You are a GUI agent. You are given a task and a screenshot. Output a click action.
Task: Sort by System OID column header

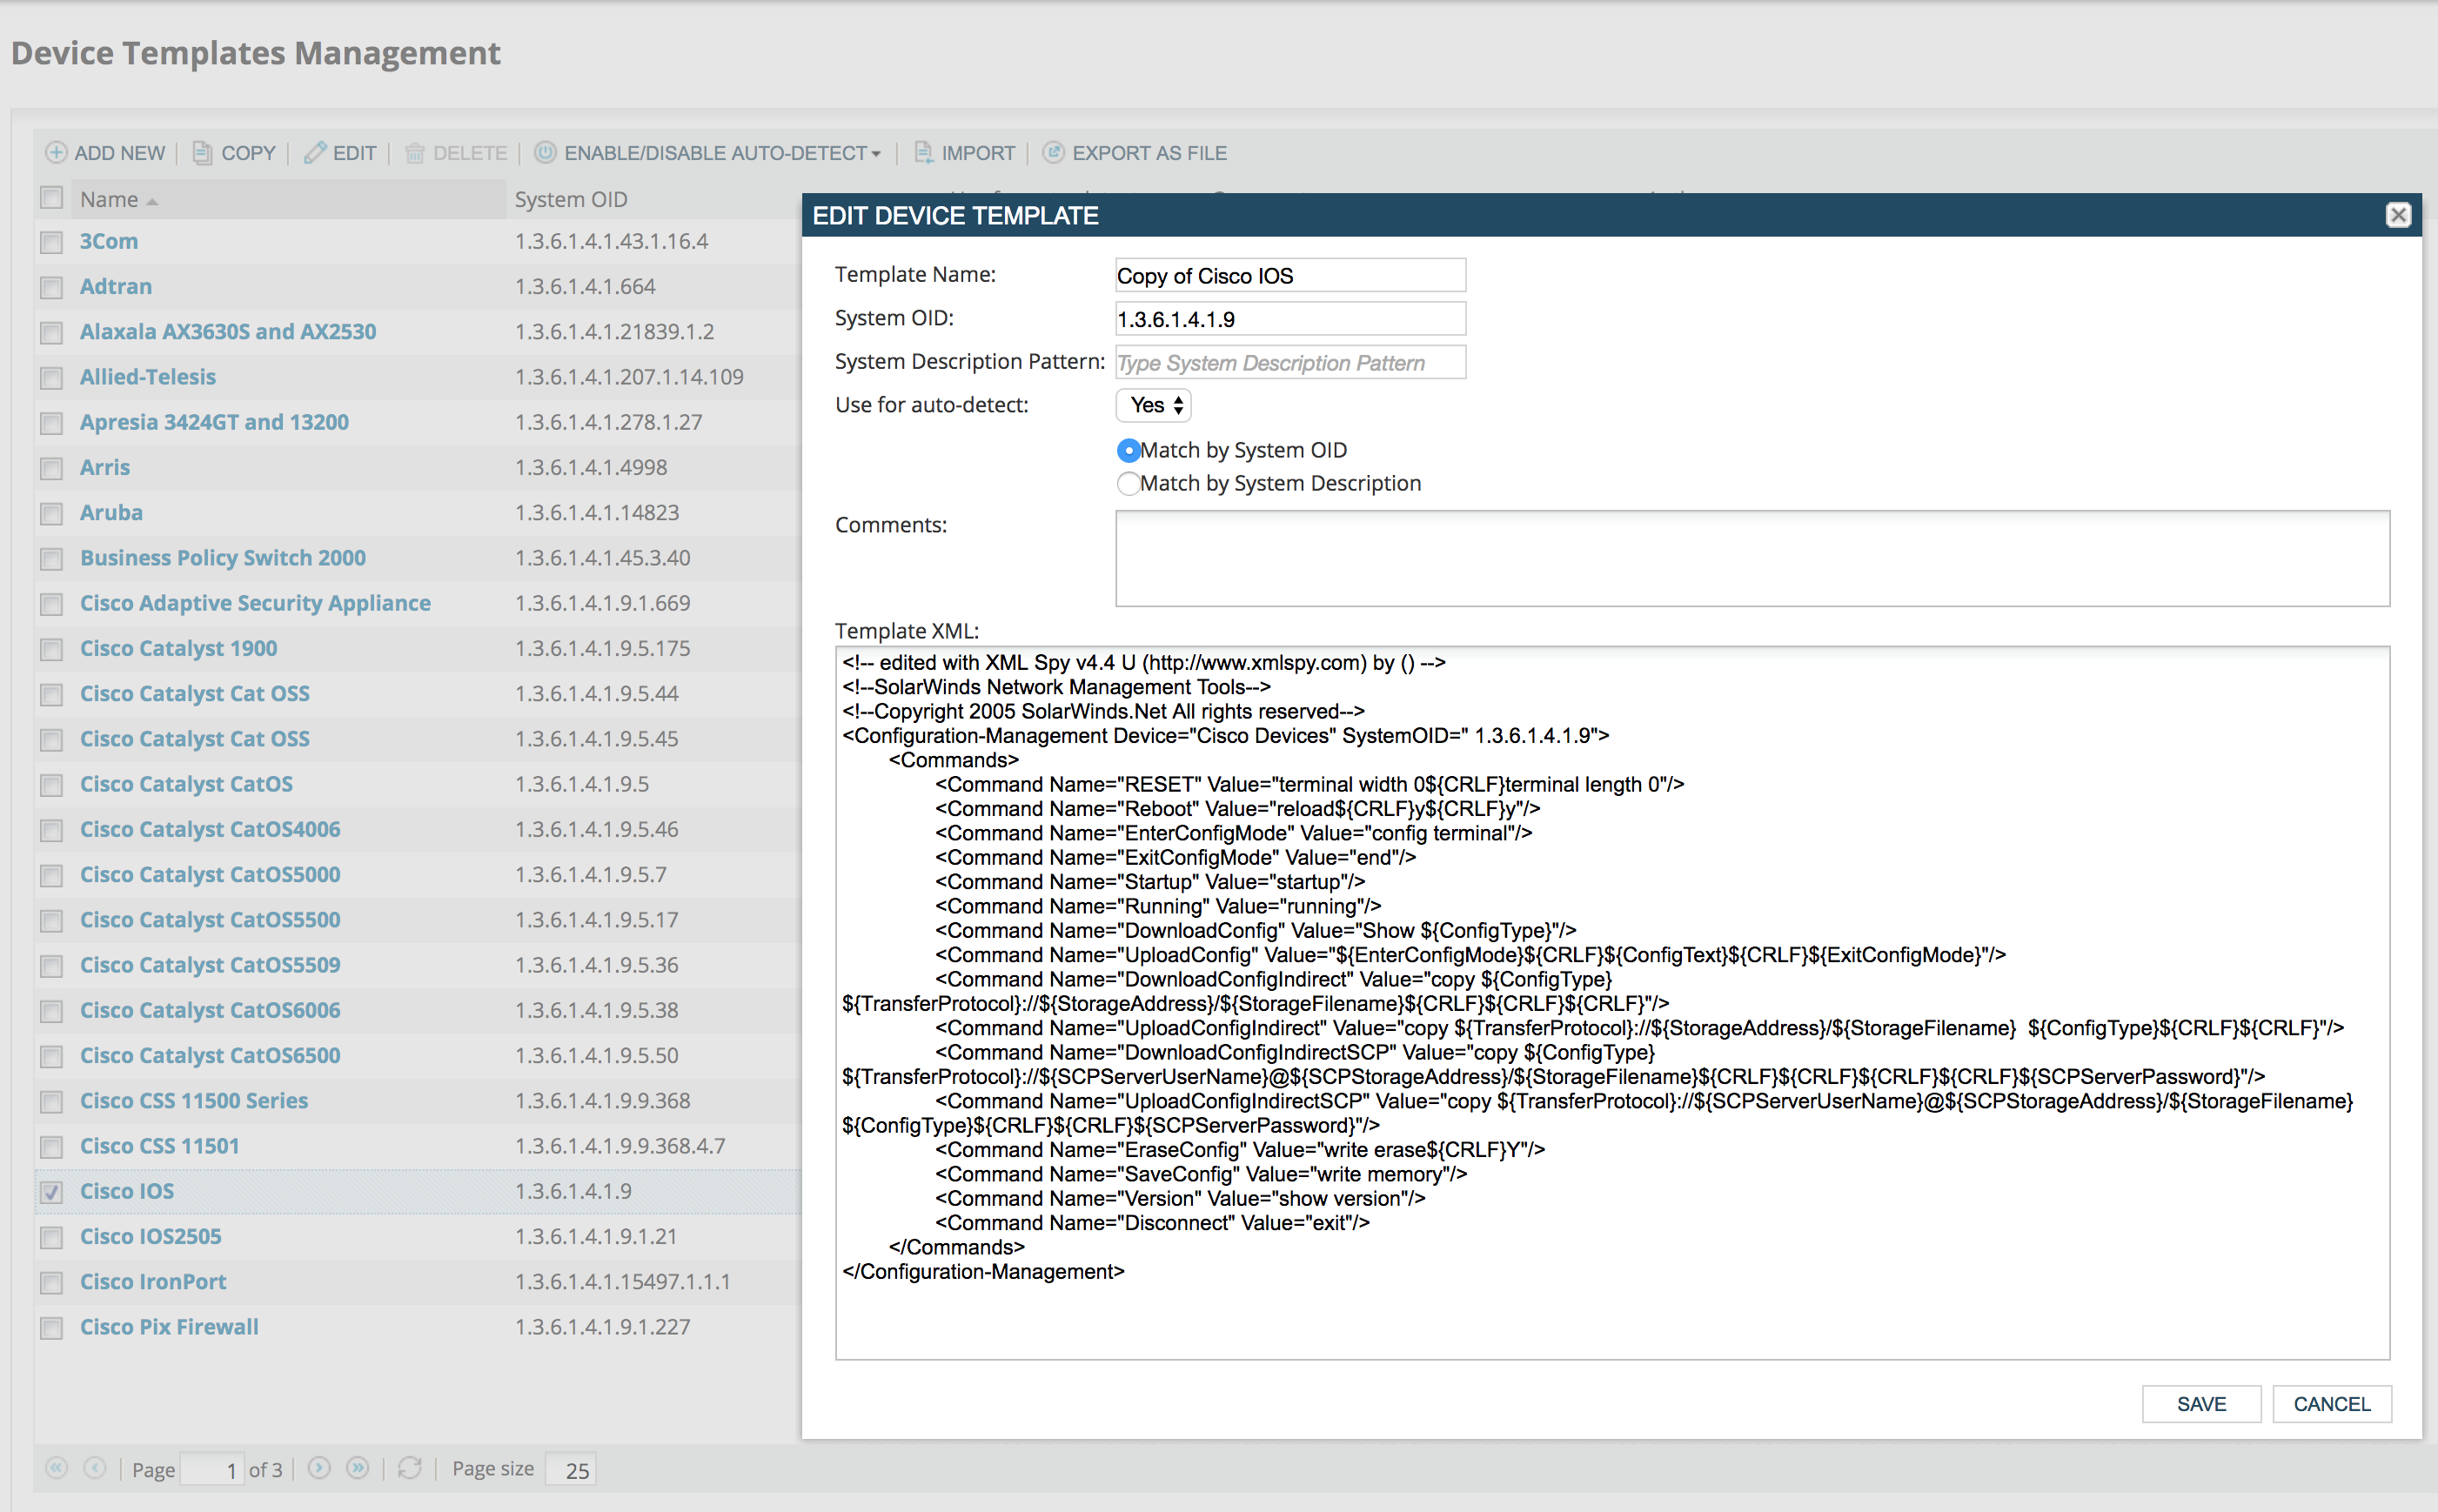(x=571, y=199)
